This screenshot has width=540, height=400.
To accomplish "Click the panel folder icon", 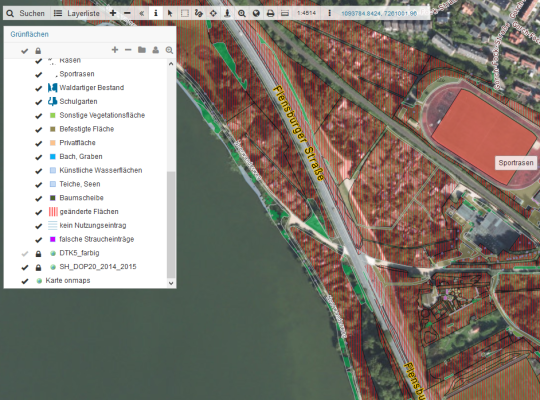I will 142,50.
